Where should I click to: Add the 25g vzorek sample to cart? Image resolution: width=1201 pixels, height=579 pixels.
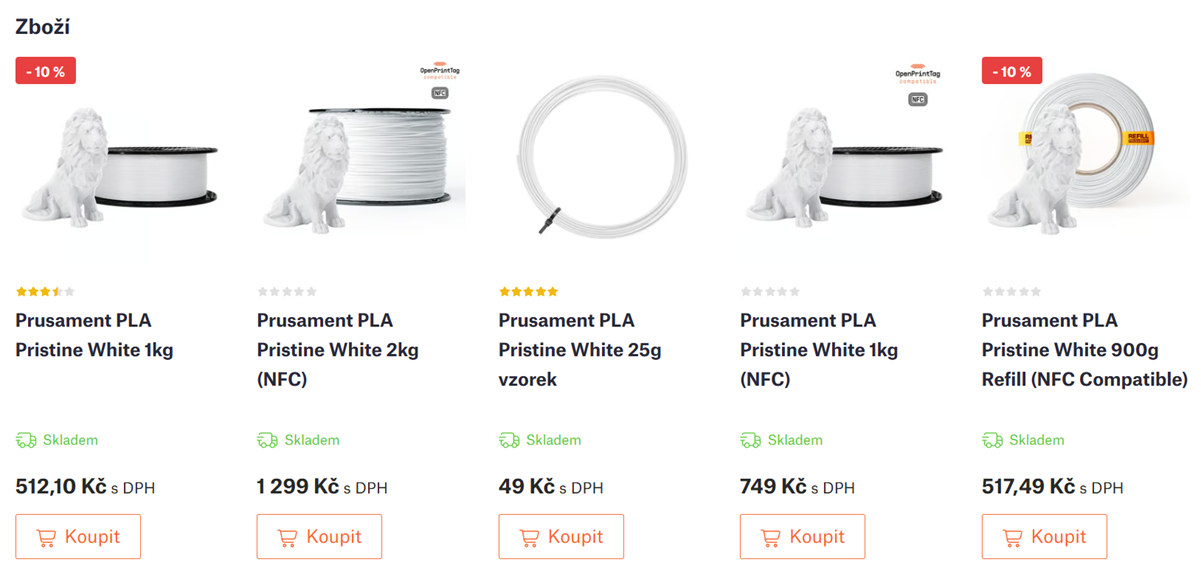click(561, 537)
